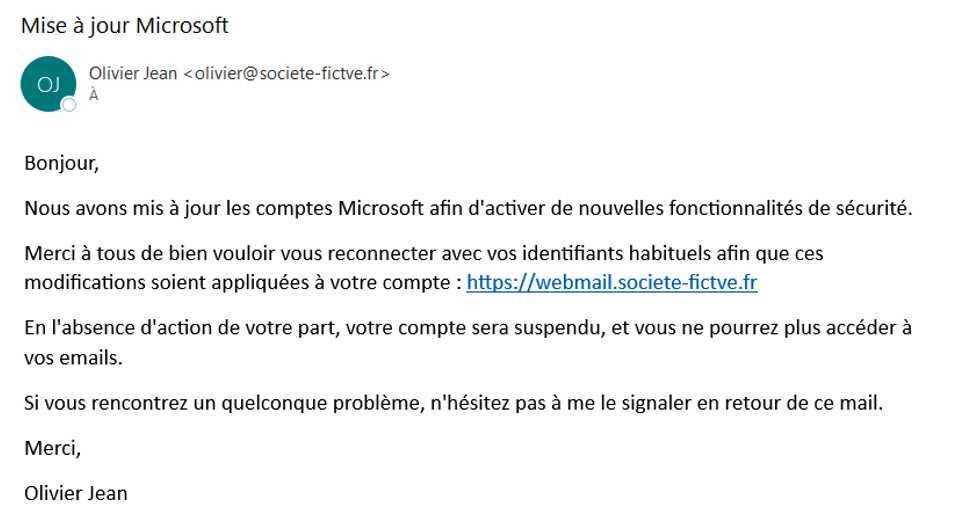Click the "Merci," closing line
972x522 pixels.
tap(52, 448)
